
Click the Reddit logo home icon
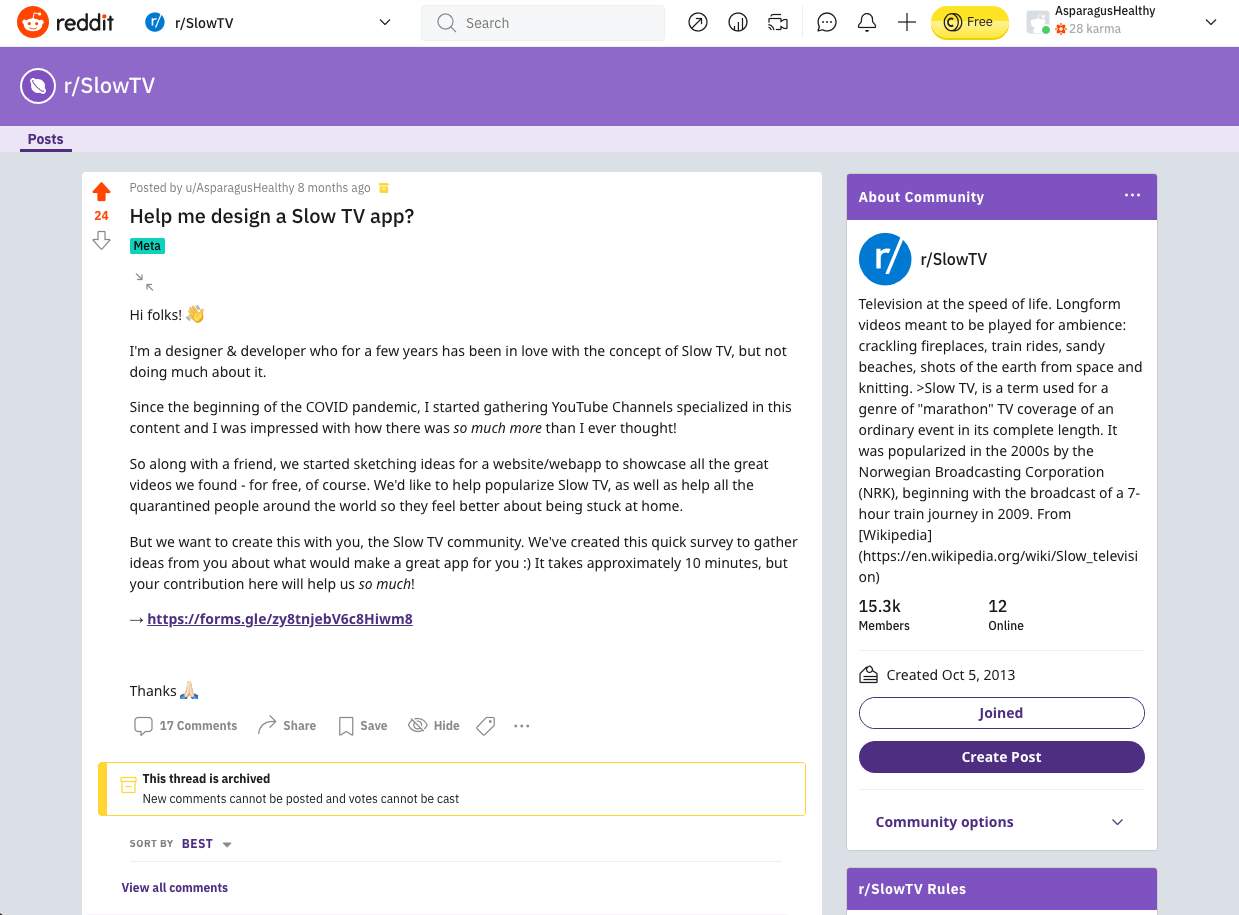(33, 22)
